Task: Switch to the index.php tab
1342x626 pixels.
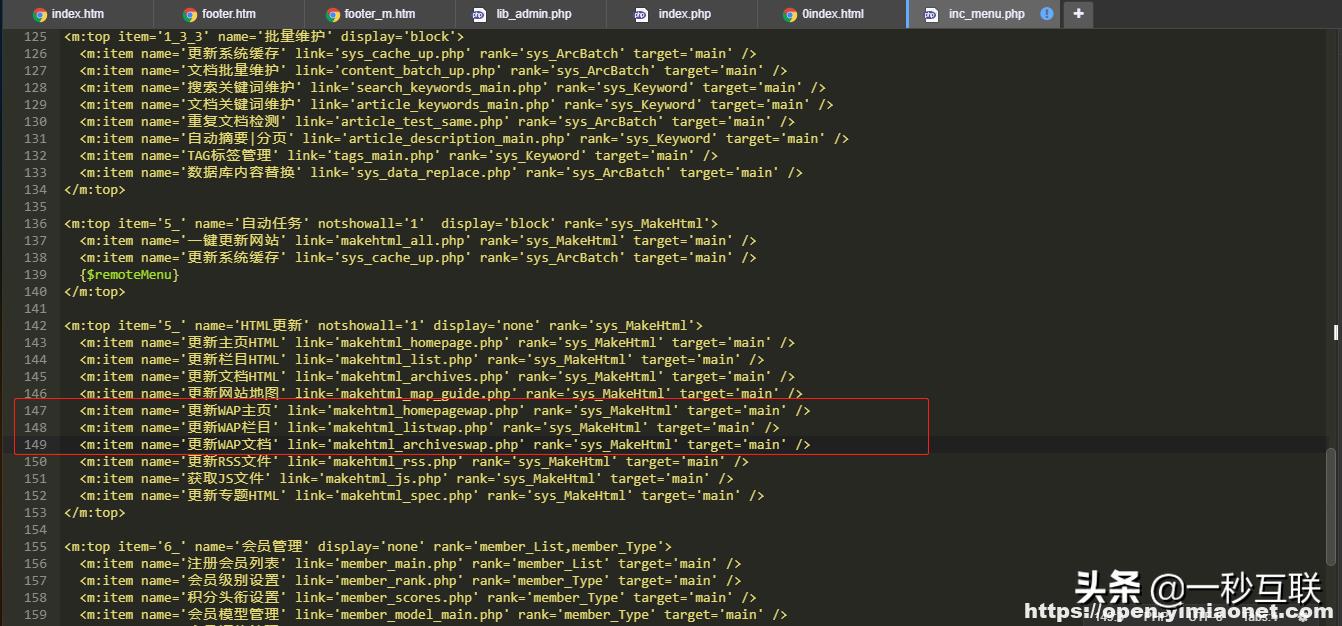Action: 684,14
